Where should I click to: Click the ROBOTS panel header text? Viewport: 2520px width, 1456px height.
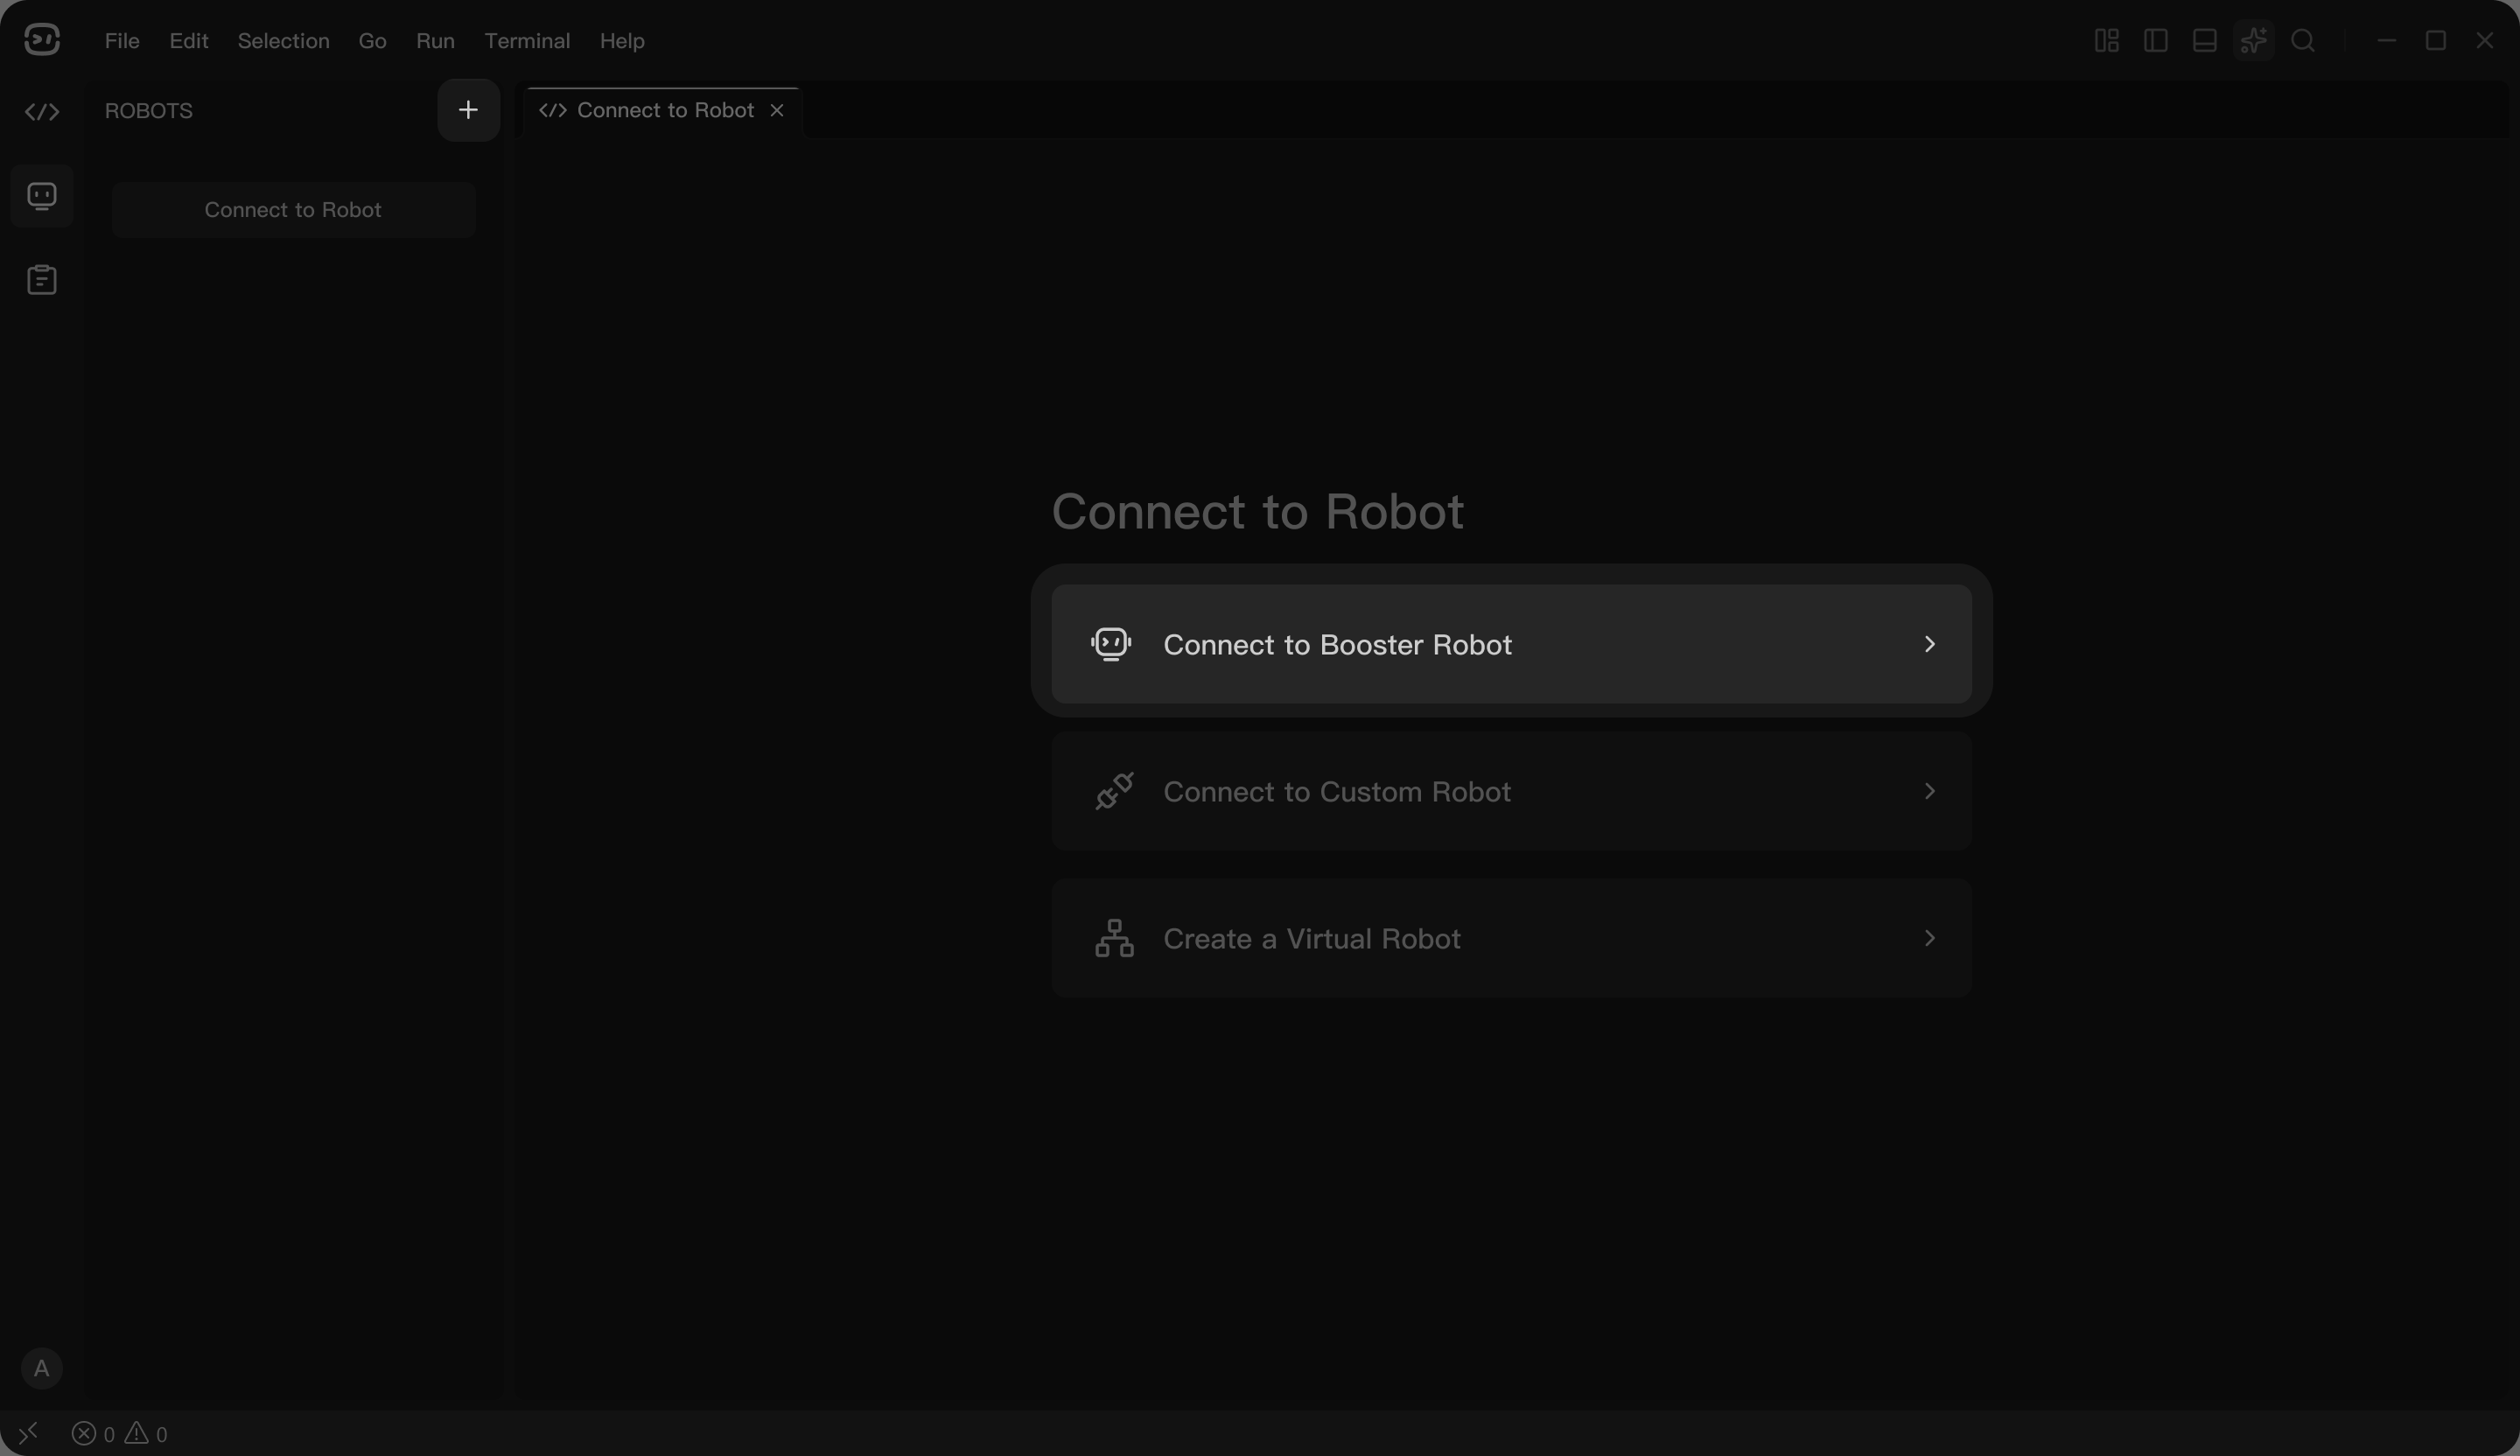click(x=149, y=111)
